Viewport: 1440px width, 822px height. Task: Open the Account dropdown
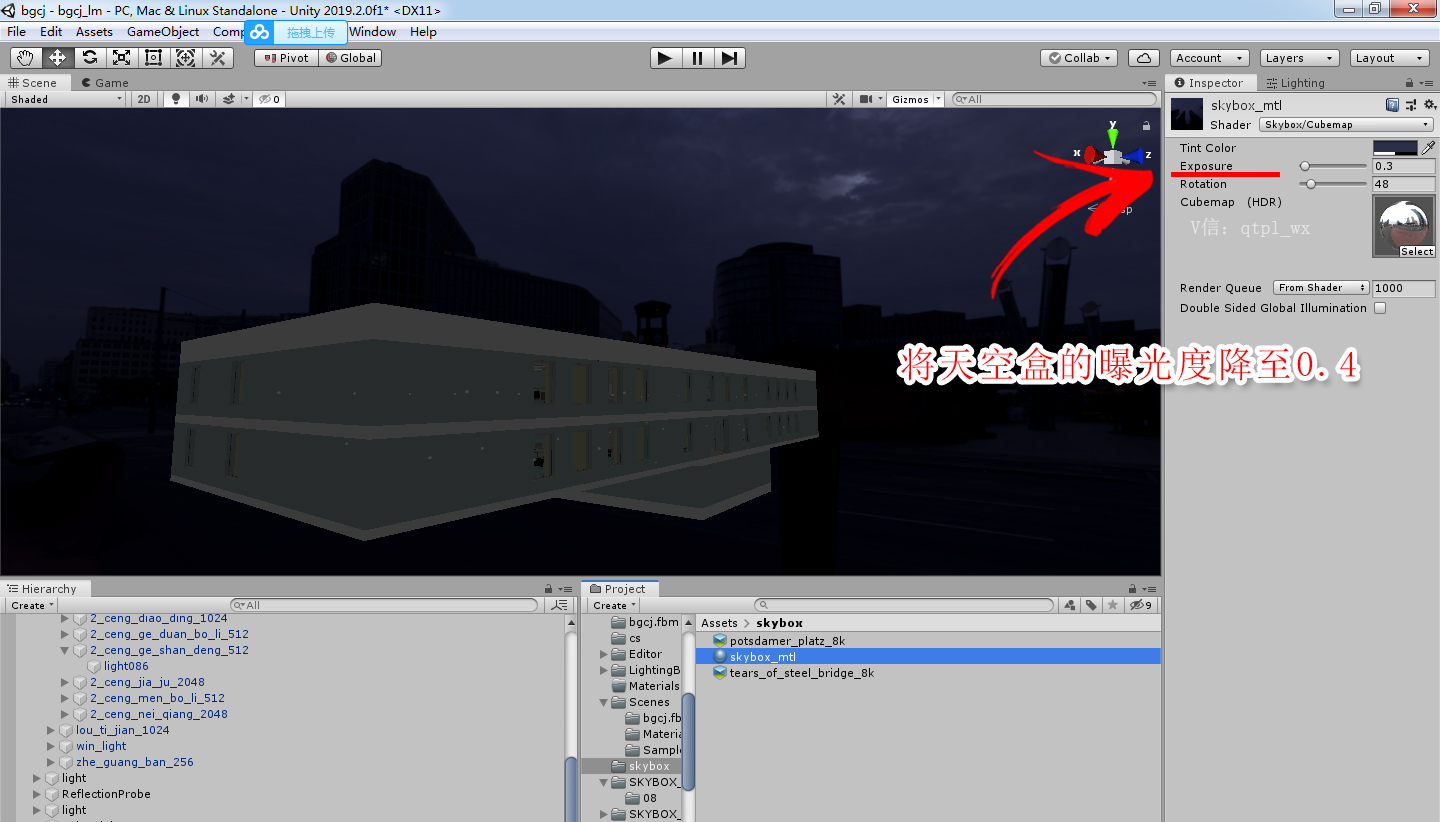1208,58
